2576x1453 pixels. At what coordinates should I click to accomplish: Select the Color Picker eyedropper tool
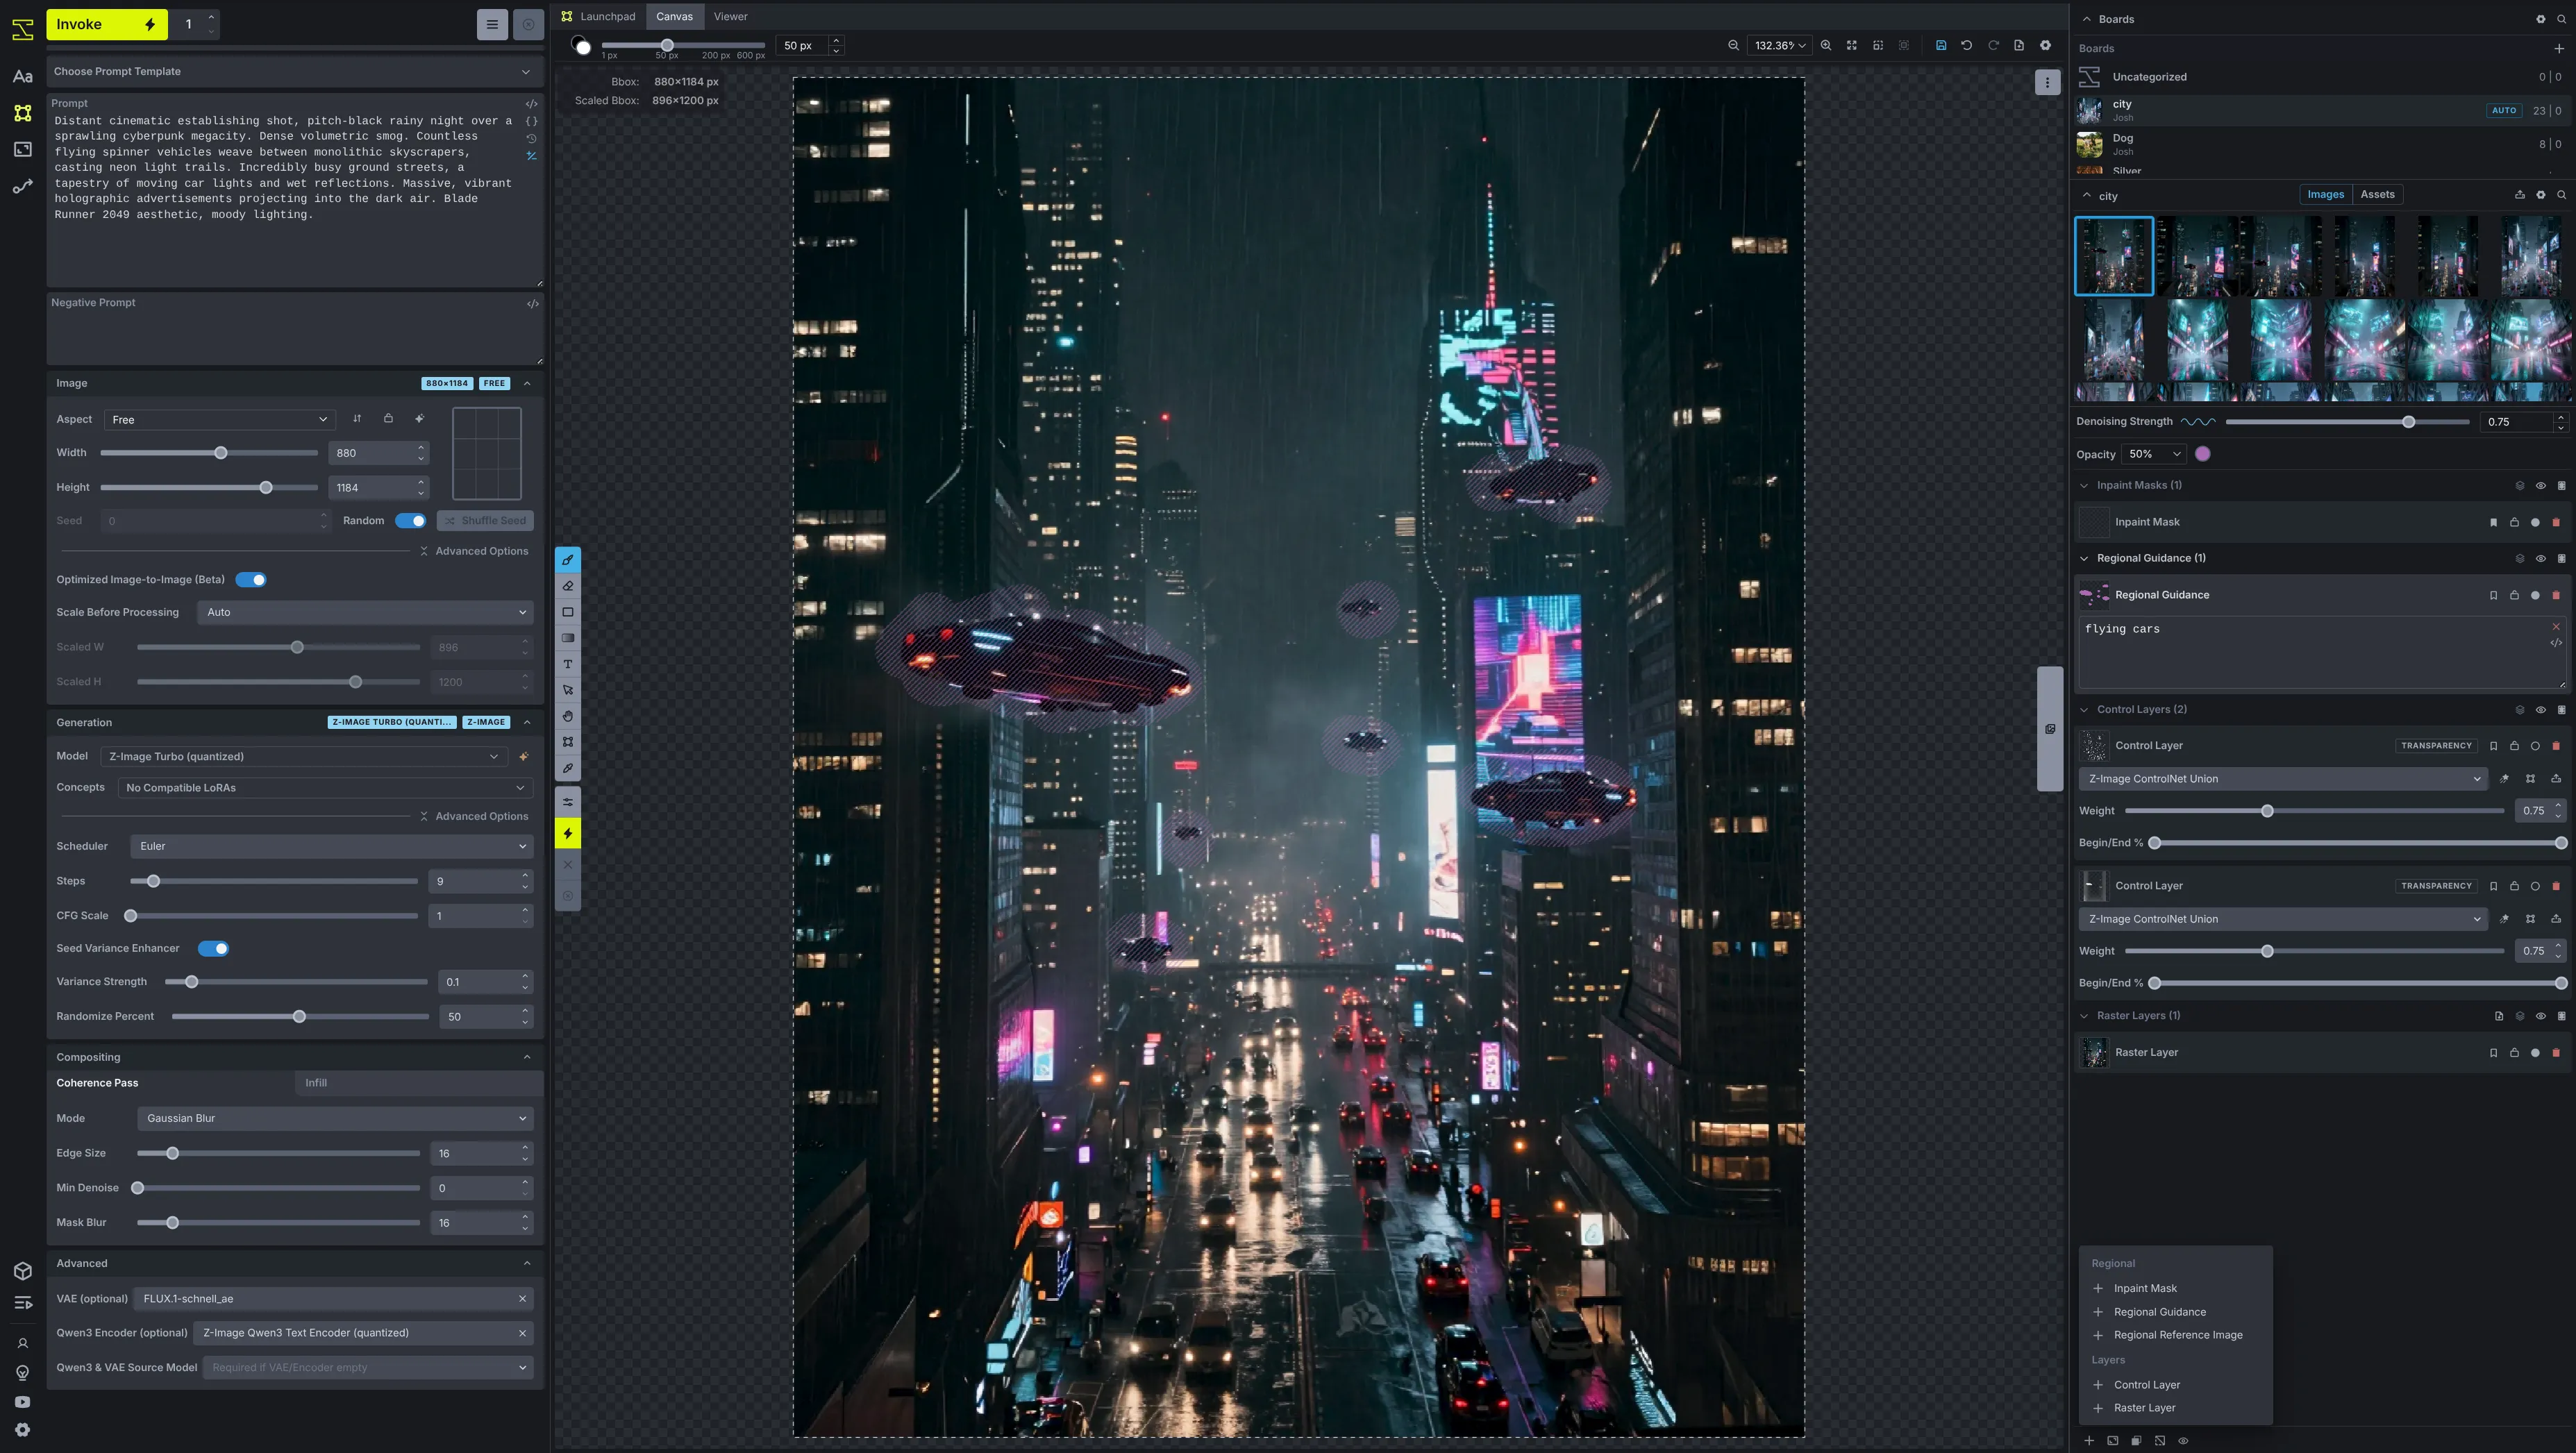(x=568, y=768)
